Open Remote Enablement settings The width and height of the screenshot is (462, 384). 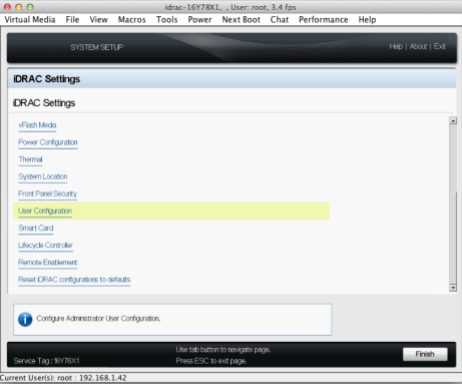[x=48, y=263]
